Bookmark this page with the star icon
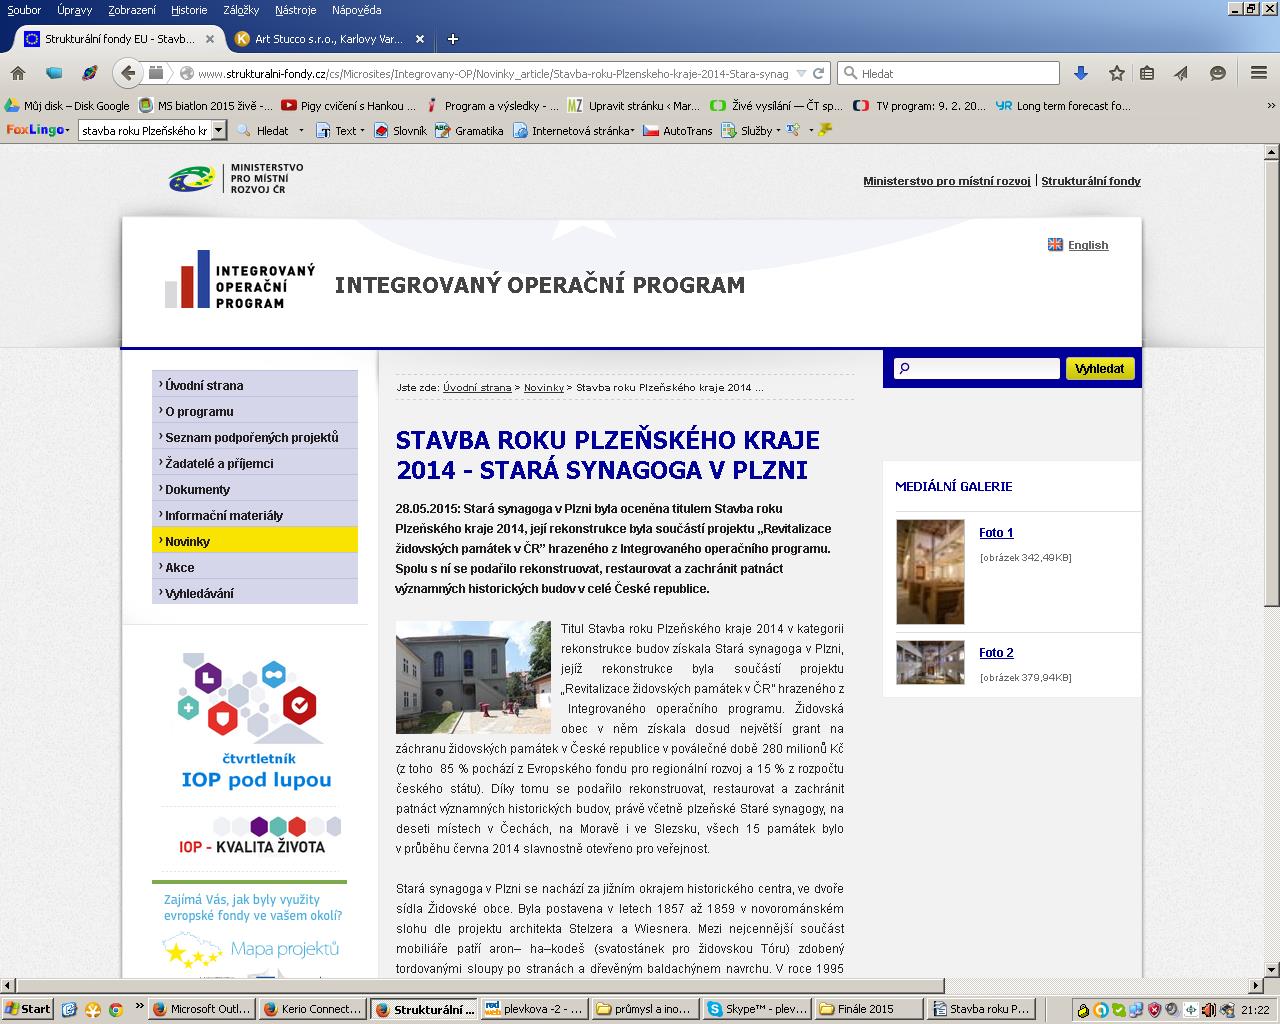 click(x=1116, y=73)
